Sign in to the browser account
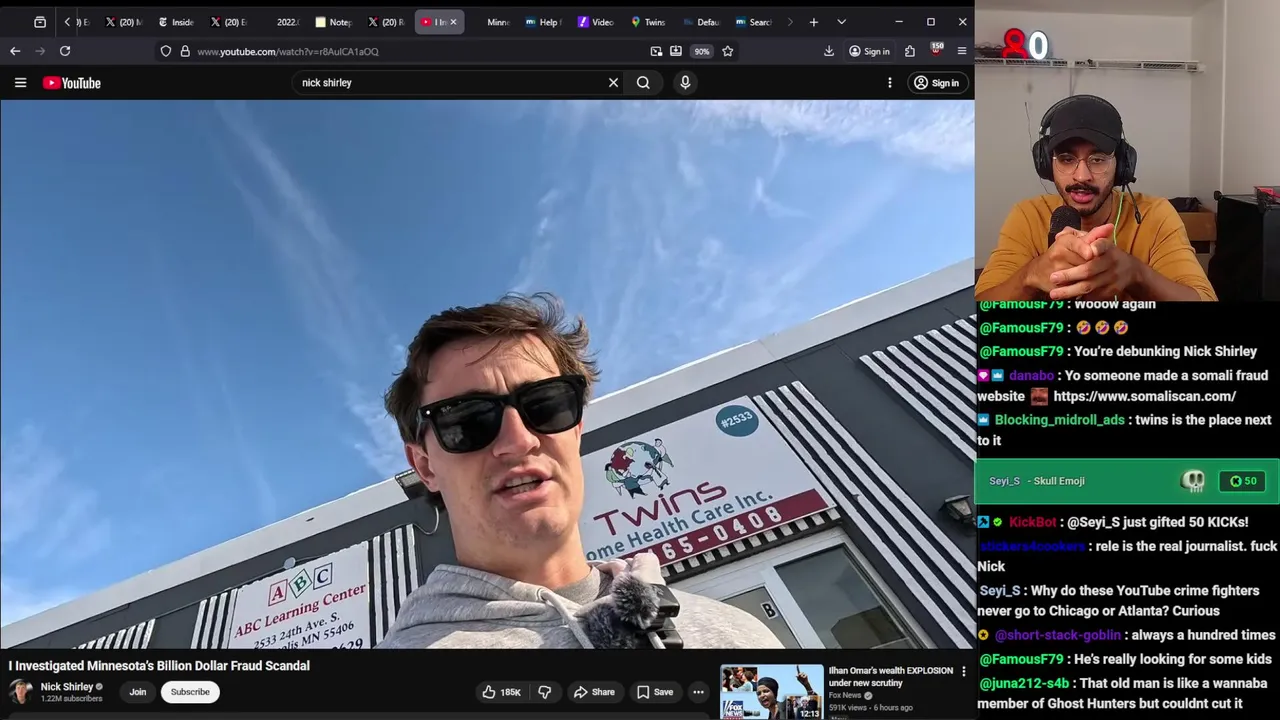 point(869,51)
